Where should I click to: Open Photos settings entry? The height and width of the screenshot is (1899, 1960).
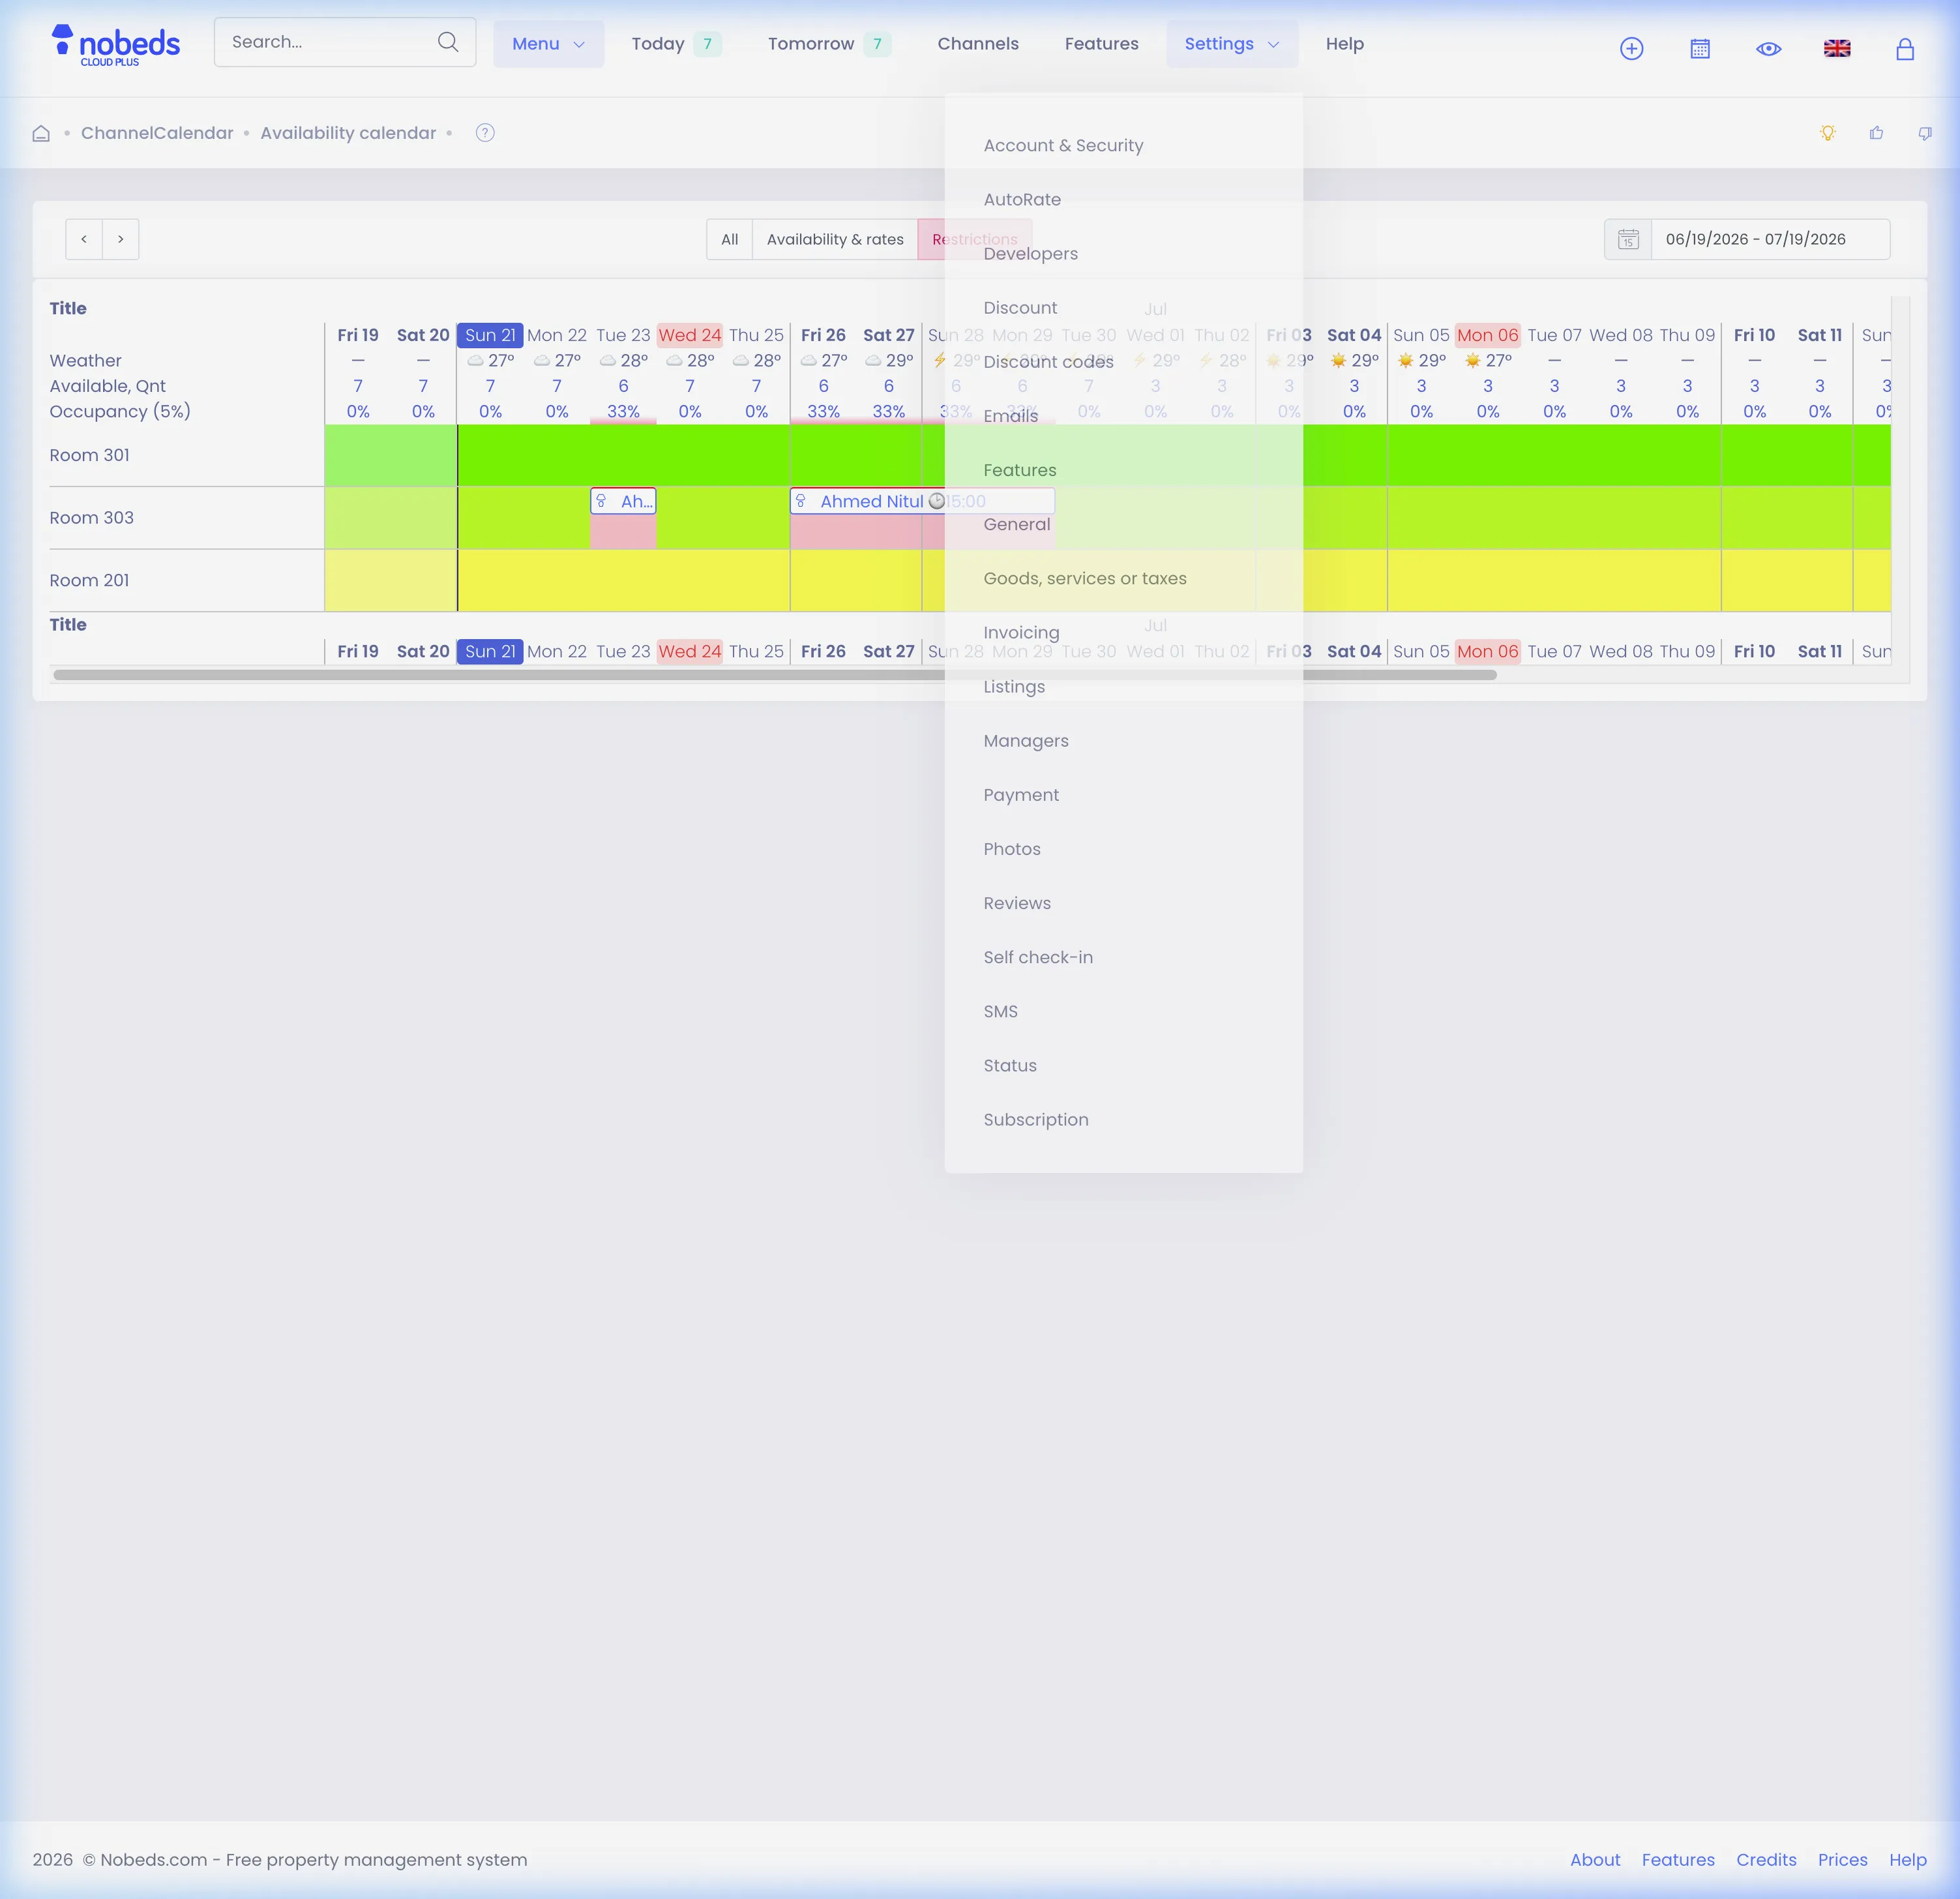pos(1011,849)
